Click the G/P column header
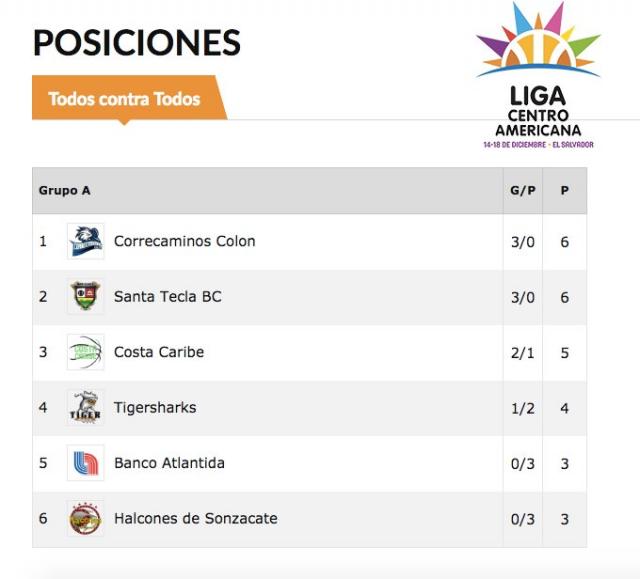This screenshot has width=640, height=579. pos(523,191)
